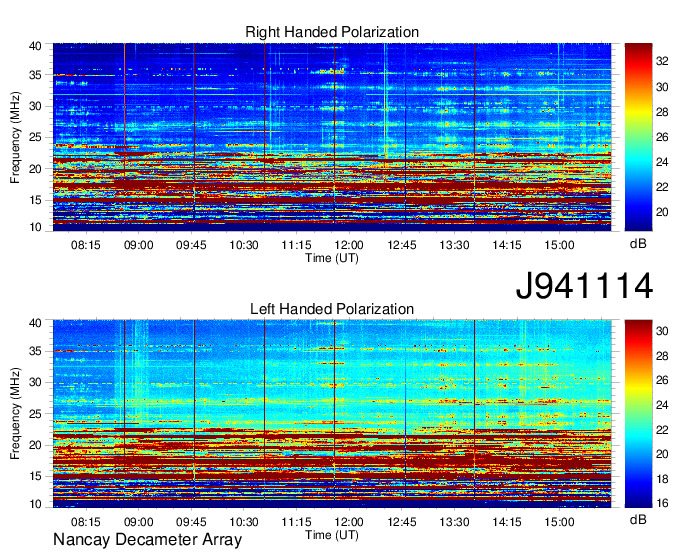This screenshot has width=680, height=552.
Task: Click '10:30' time tick on Left Handed plot
Action: tap(244, 522)
